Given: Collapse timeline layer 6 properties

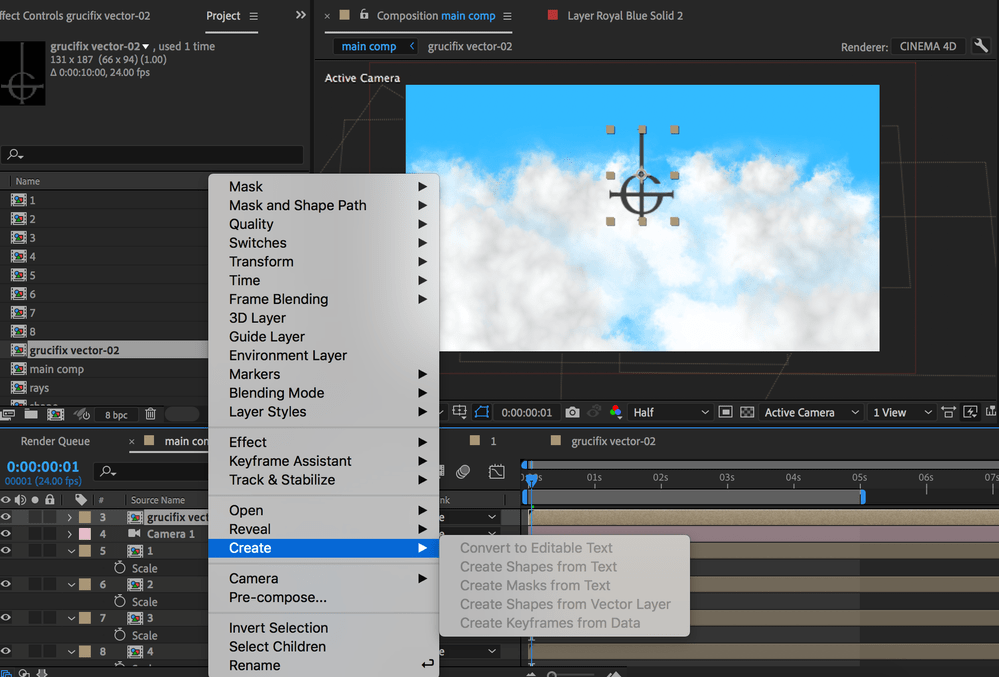Looking at the screenshot, I should coord(71,585).
